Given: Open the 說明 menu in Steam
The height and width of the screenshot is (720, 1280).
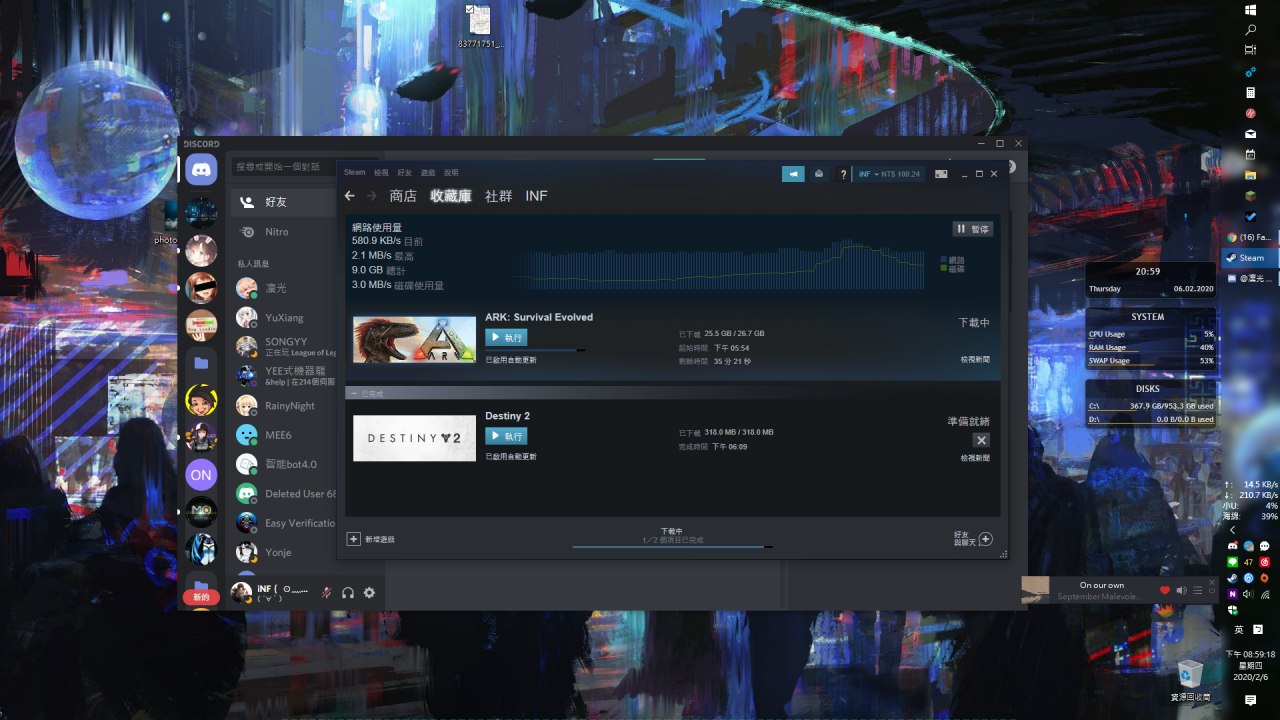Looking at the screenshot, I should tap(451, 173).
